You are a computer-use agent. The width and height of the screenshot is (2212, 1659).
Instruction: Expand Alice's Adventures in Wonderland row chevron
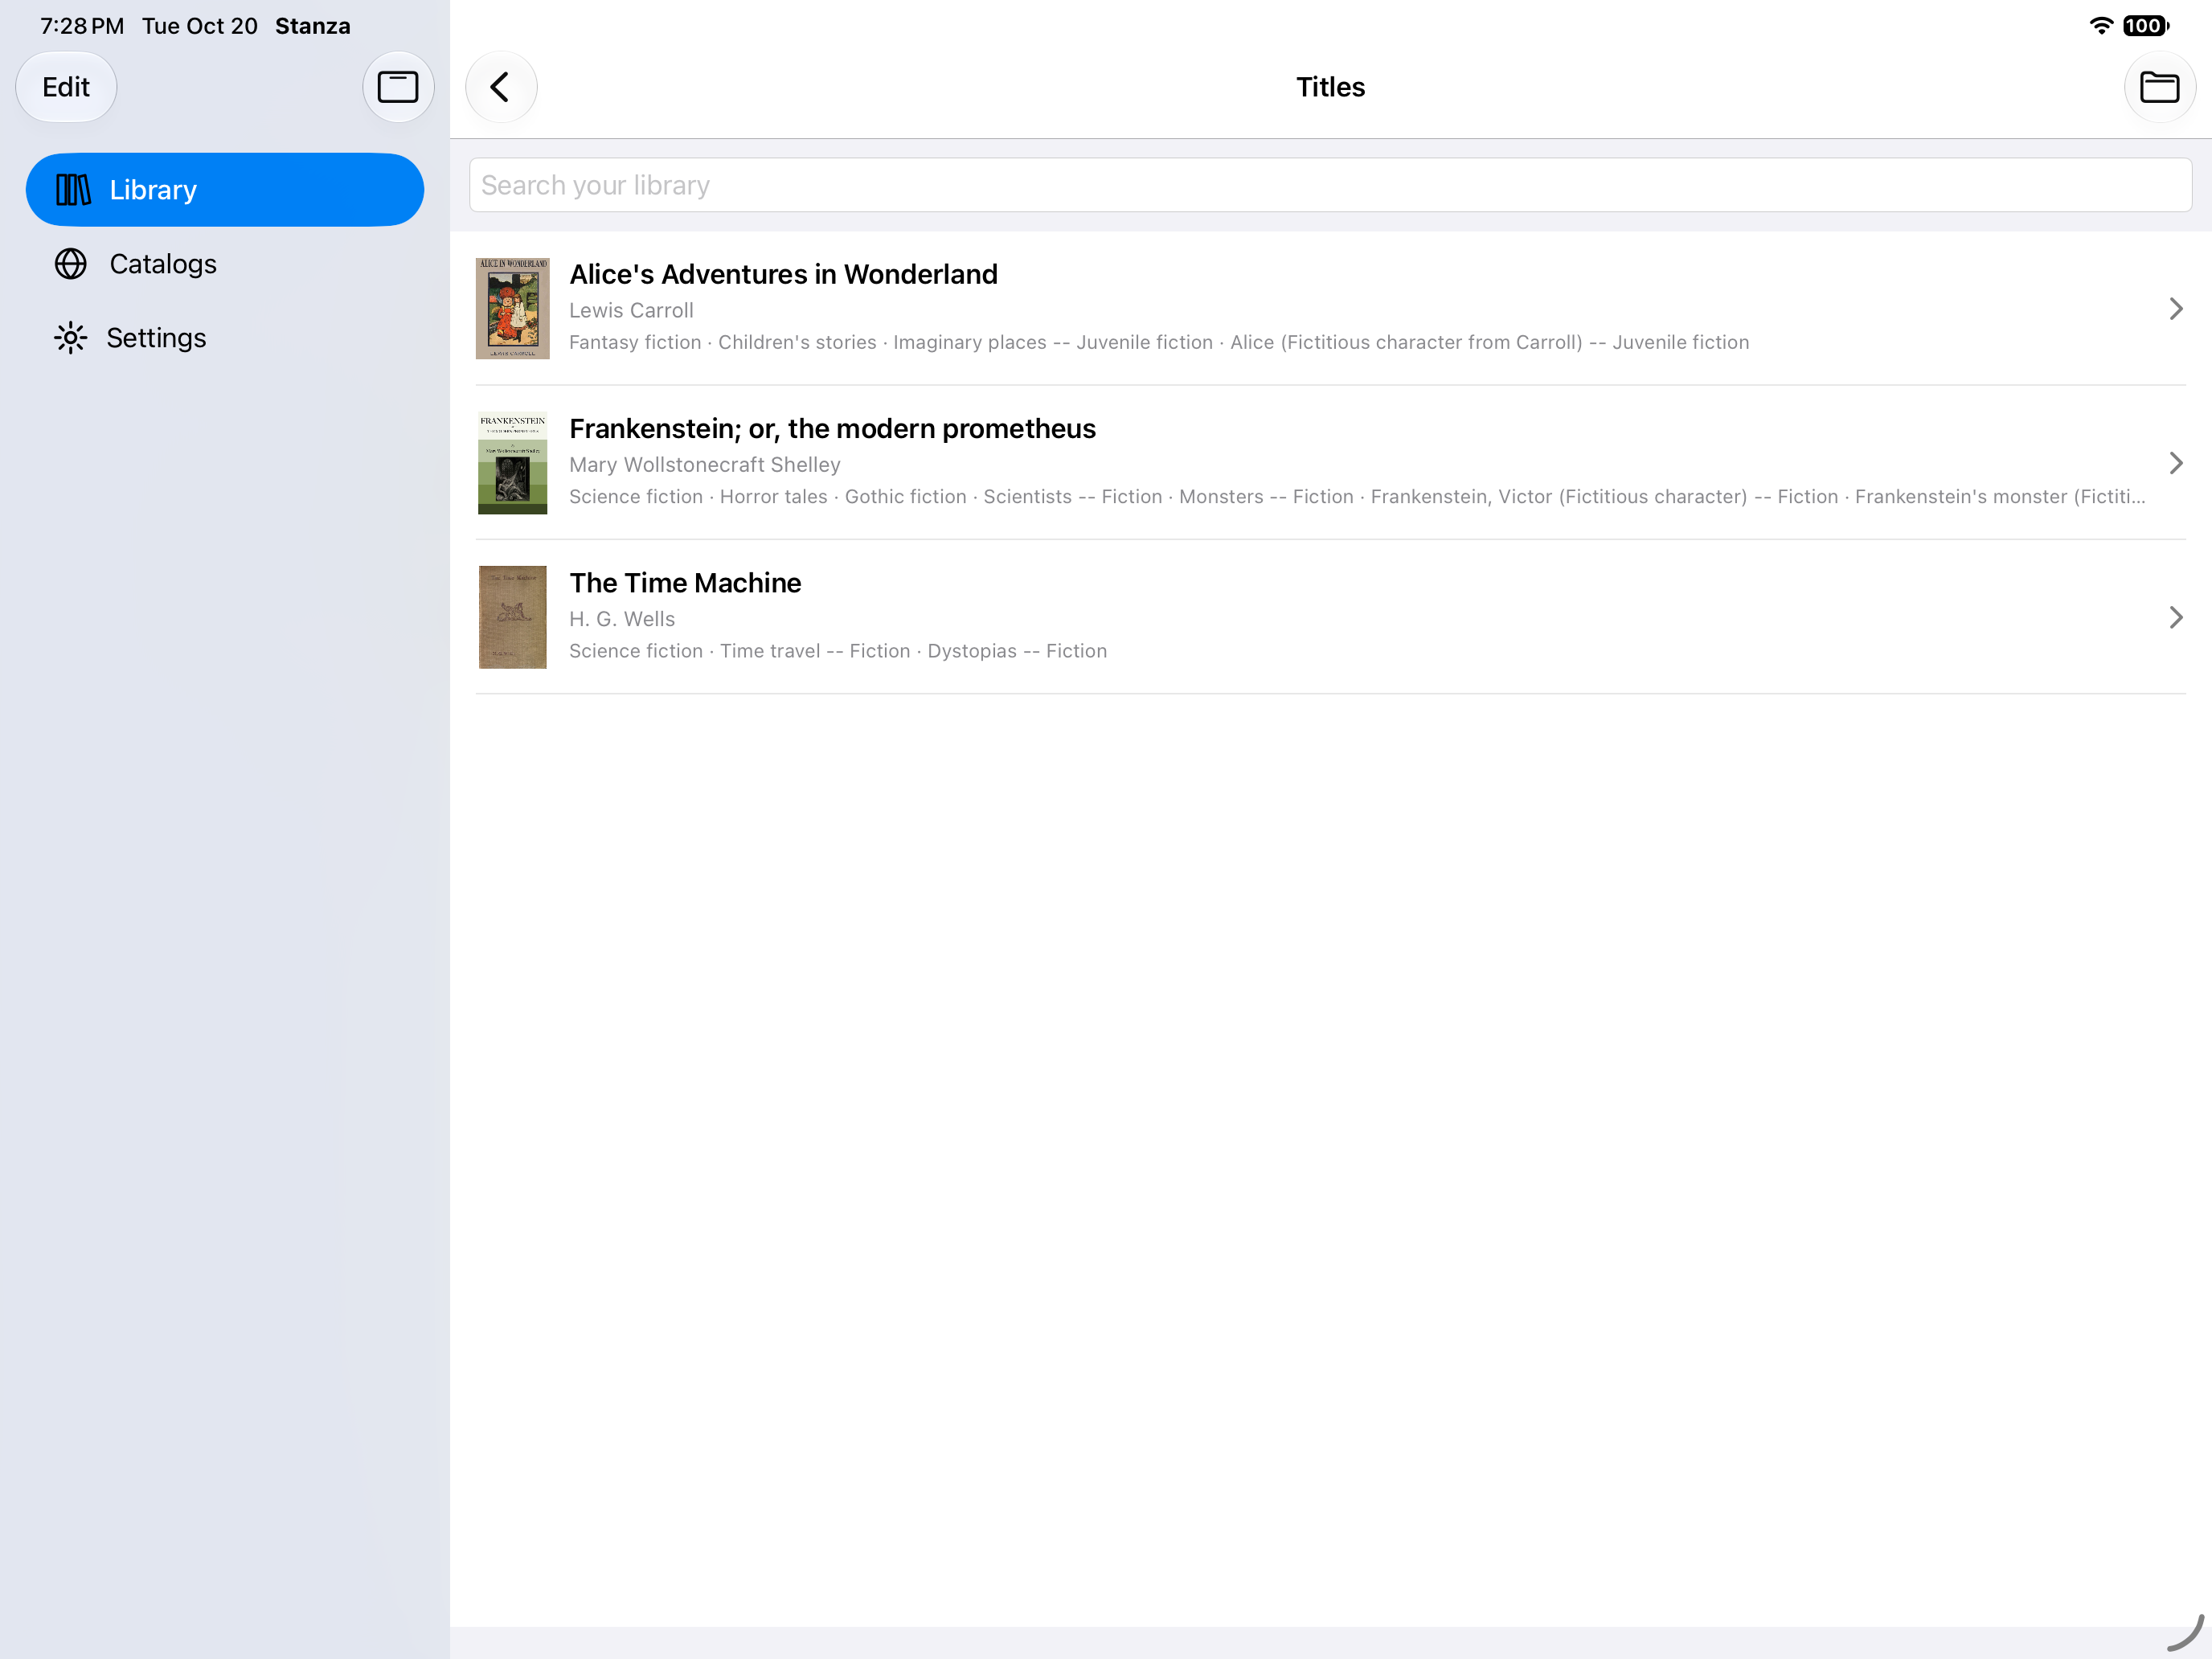2175,308
